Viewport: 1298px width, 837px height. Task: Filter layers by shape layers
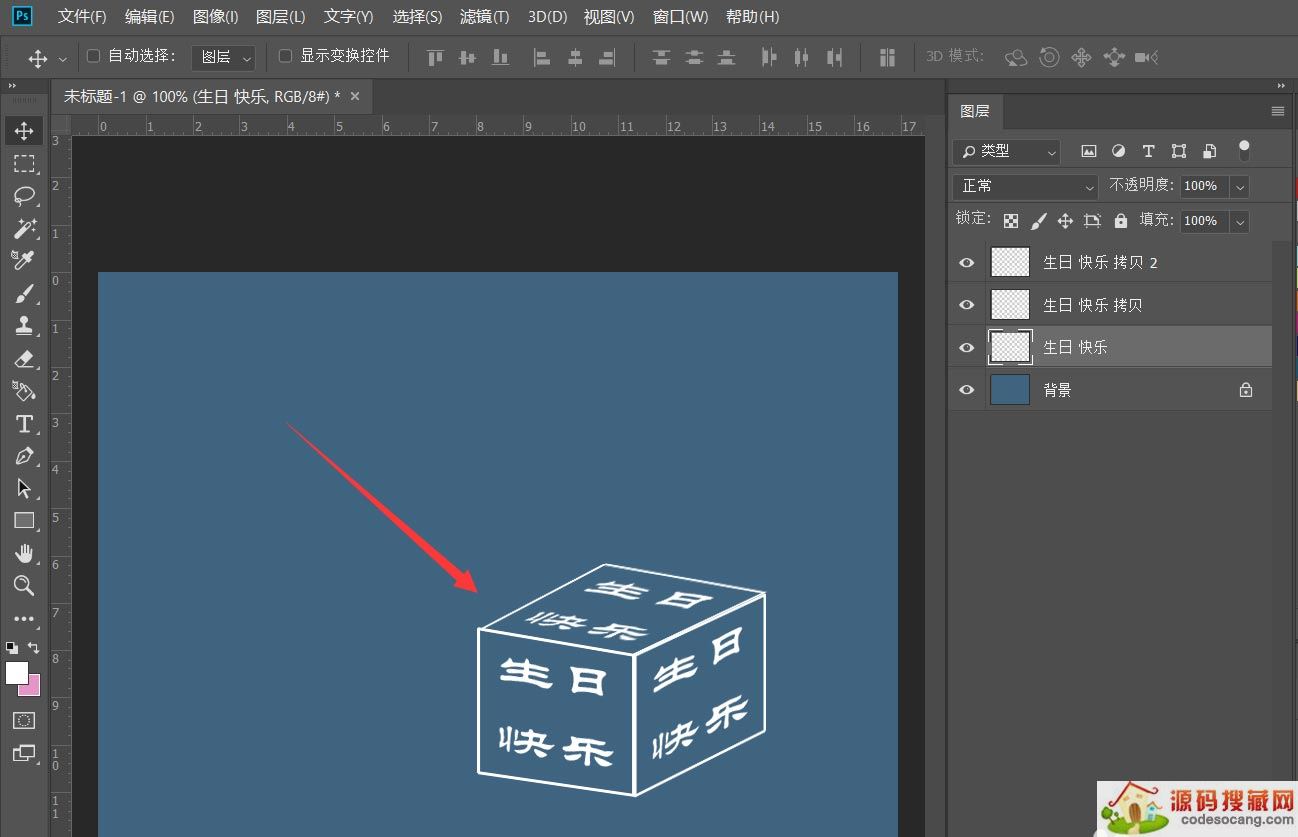coord(1179,151)
